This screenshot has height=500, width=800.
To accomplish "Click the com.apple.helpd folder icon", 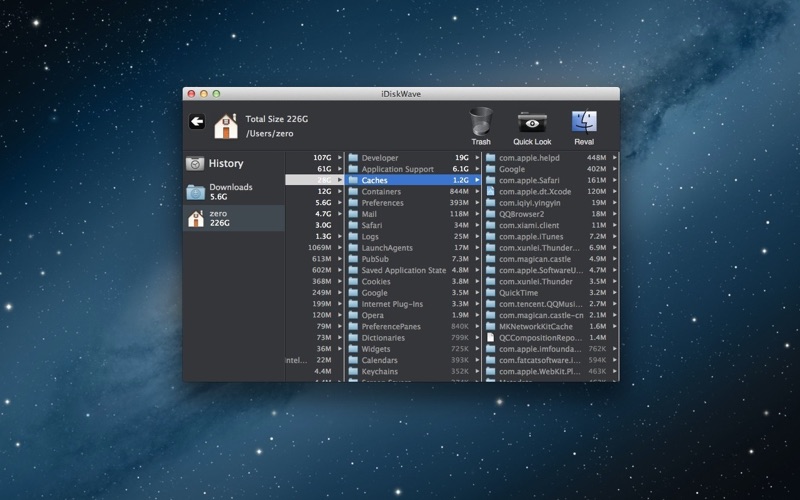I will tap(490, 158).
